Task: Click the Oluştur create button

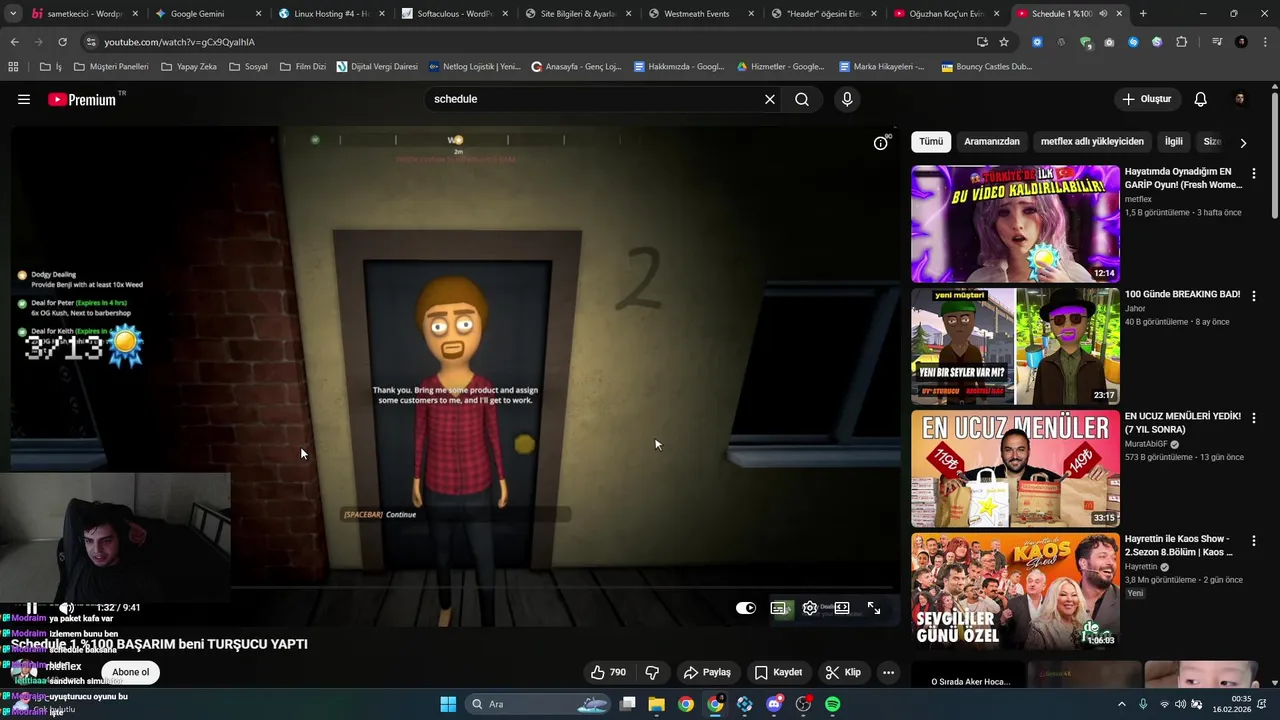Action: point(1147,99)
